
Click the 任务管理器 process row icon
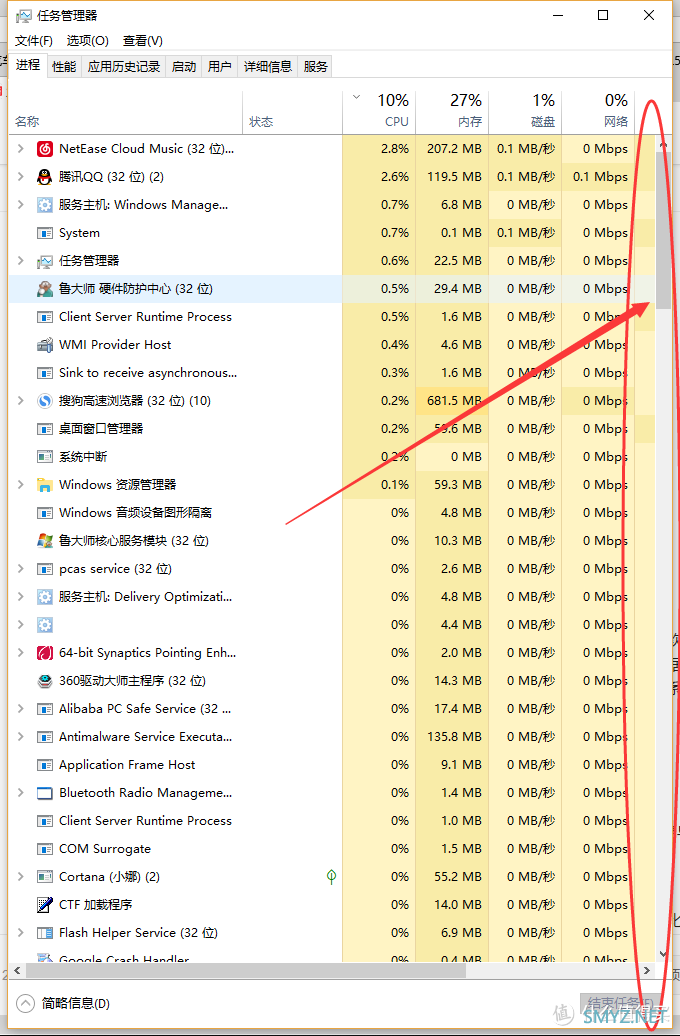point(44,261)
